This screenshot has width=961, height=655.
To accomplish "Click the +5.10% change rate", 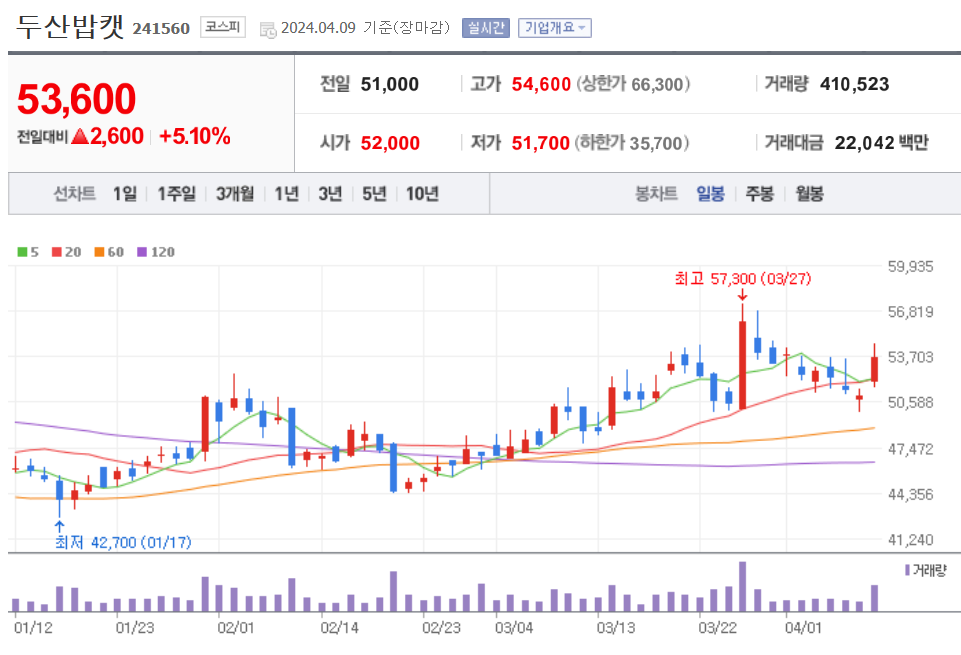I will pyautogui.click(x=195, y=136).
